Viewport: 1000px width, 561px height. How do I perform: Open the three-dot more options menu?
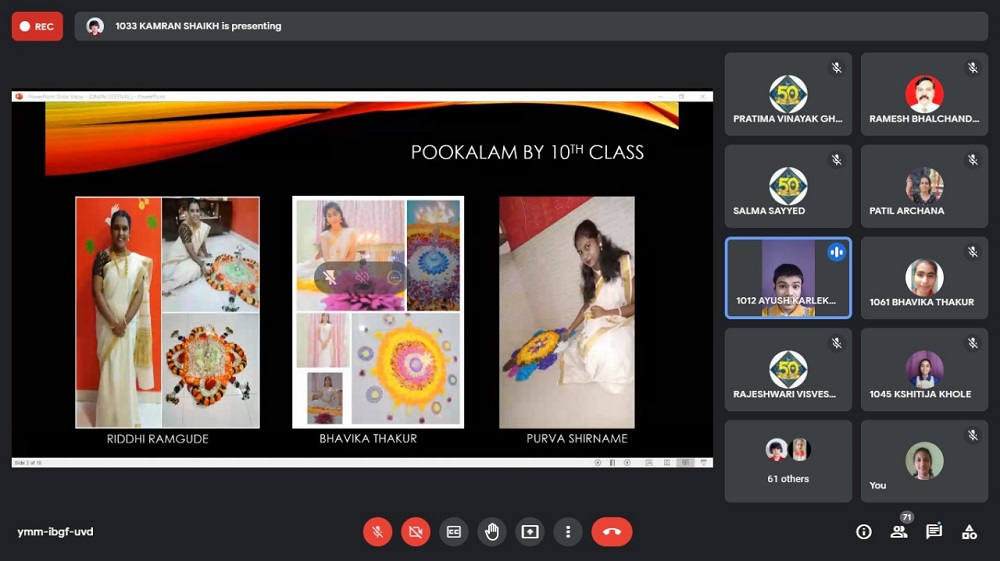click(567, 532)
